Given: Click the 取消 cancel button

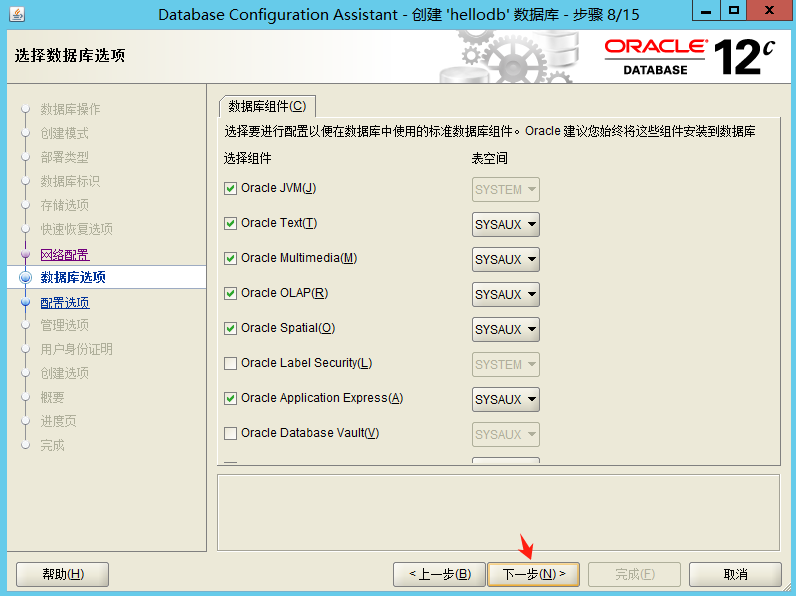Looking at the screenshot, I should tap(735, 574).
